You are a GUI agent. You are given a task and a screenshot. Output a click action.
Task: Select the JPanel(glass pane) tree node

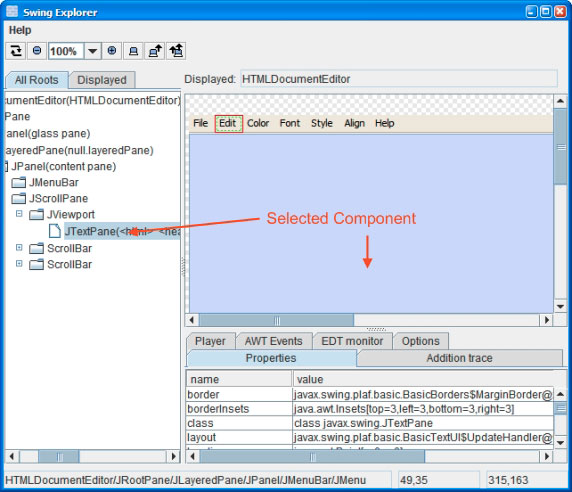48,133
